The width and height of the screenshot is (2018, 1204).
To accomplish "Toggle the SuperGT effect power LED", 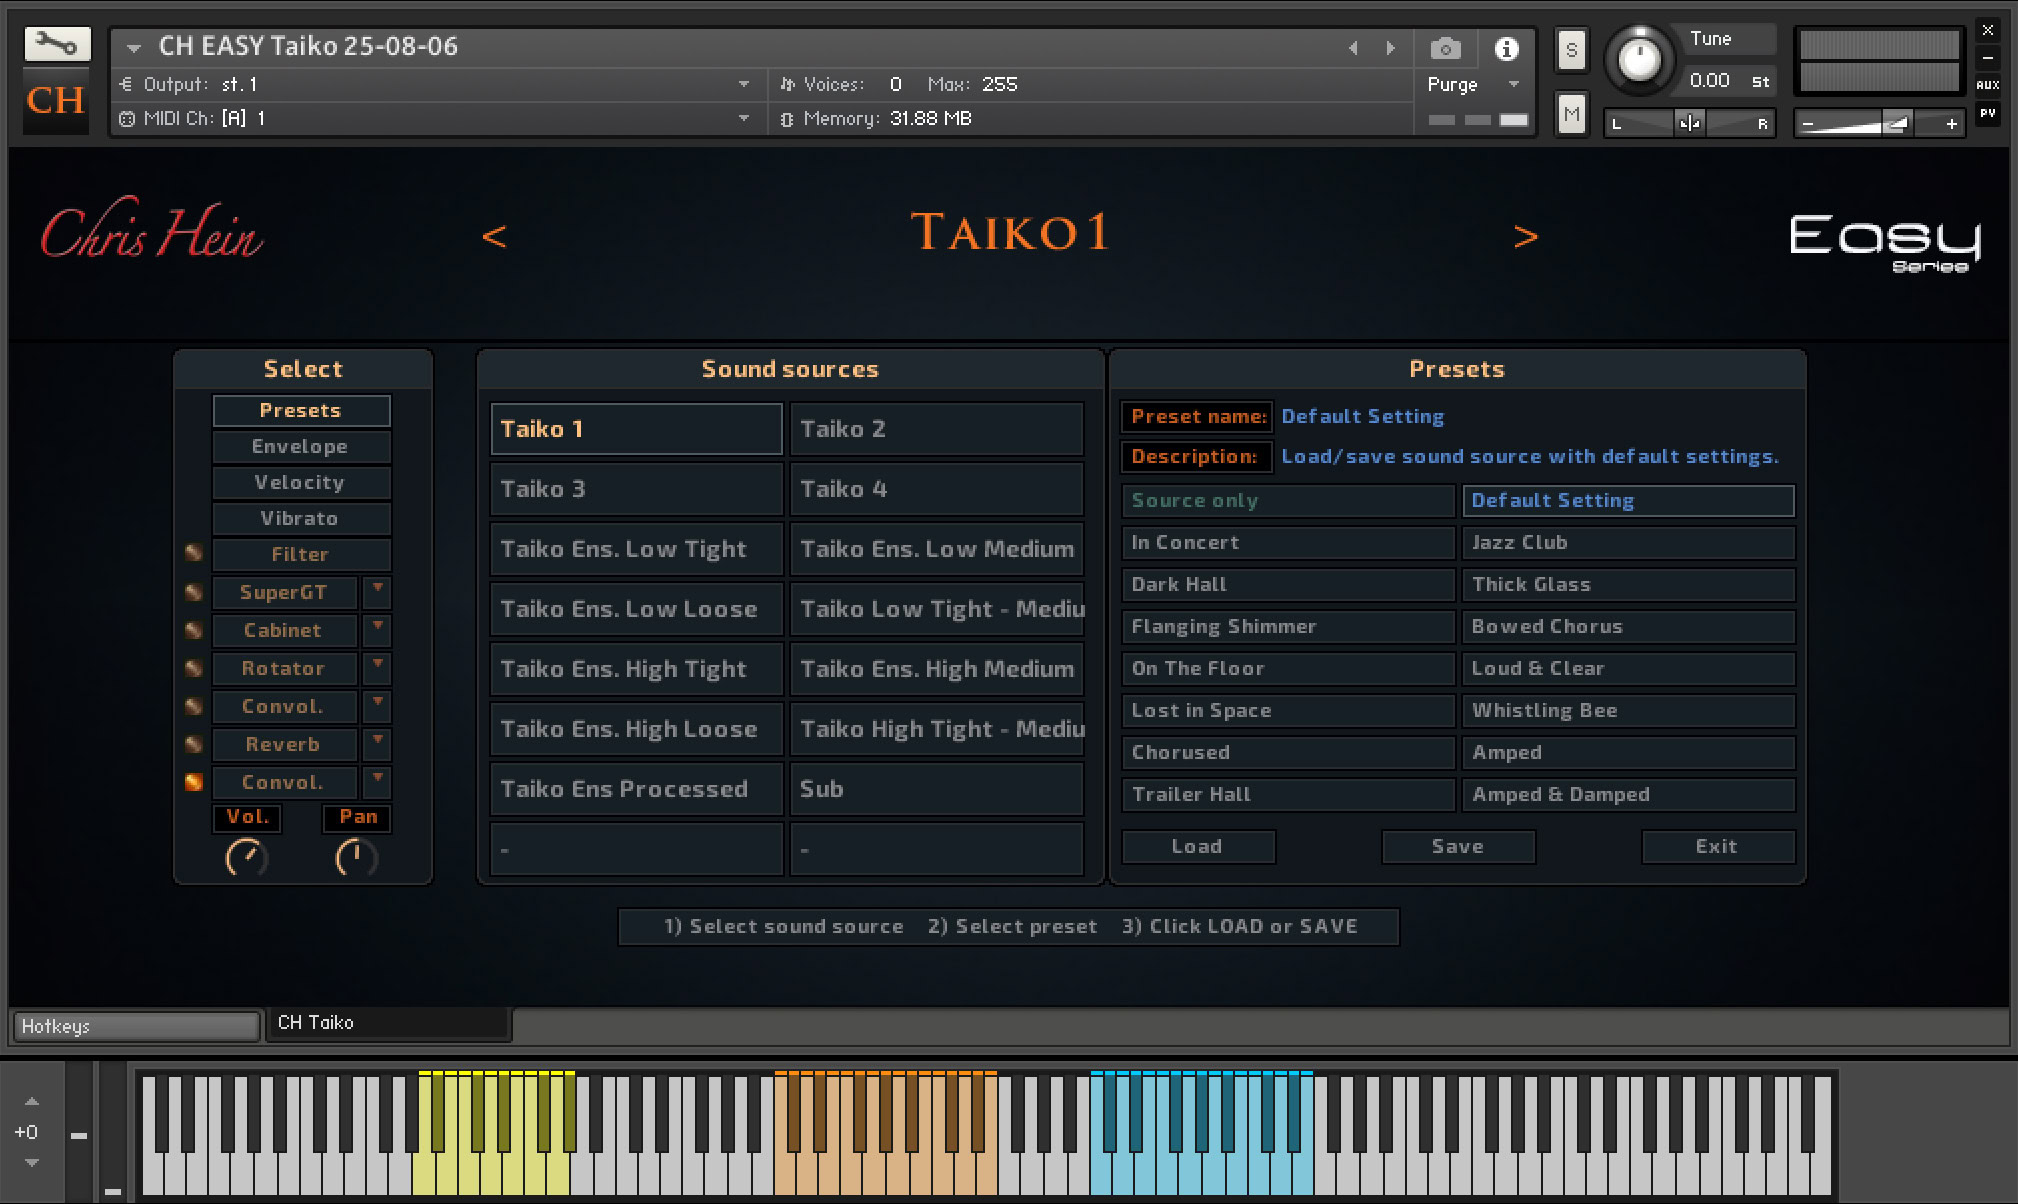I will (194, 592).
